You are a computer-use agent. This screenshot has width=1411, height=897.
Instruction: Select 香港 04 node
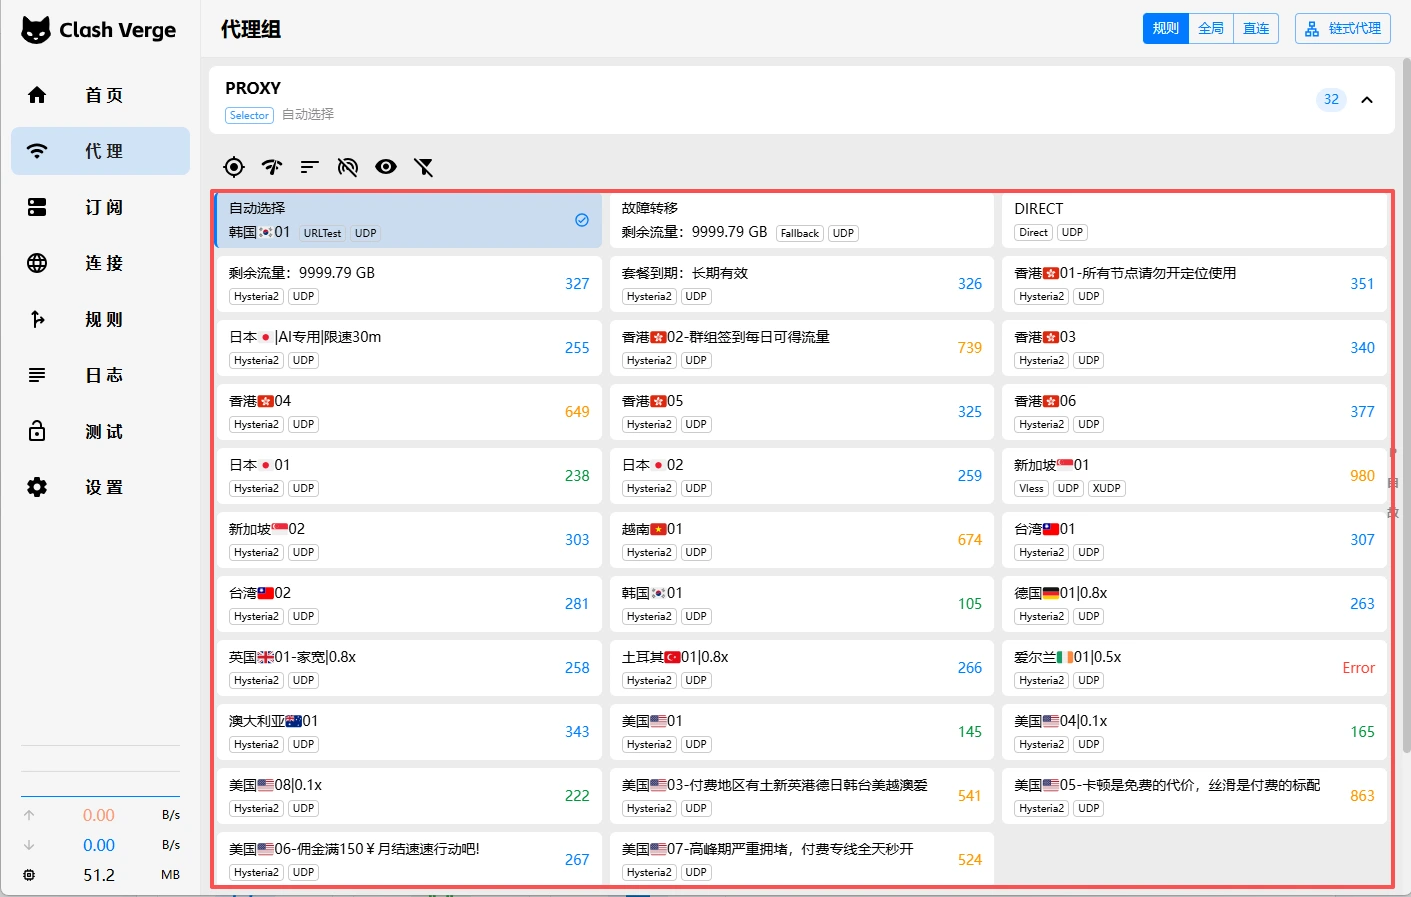pos(409,412)
